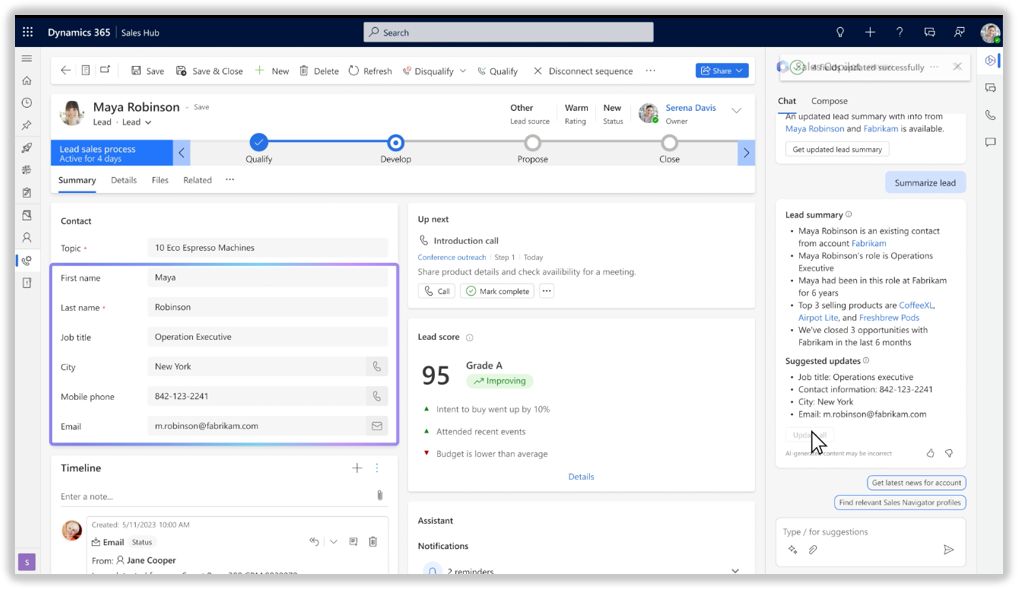Select the Close stage marker
This screenshot has height=589, width=1018.
coord(669,142)
